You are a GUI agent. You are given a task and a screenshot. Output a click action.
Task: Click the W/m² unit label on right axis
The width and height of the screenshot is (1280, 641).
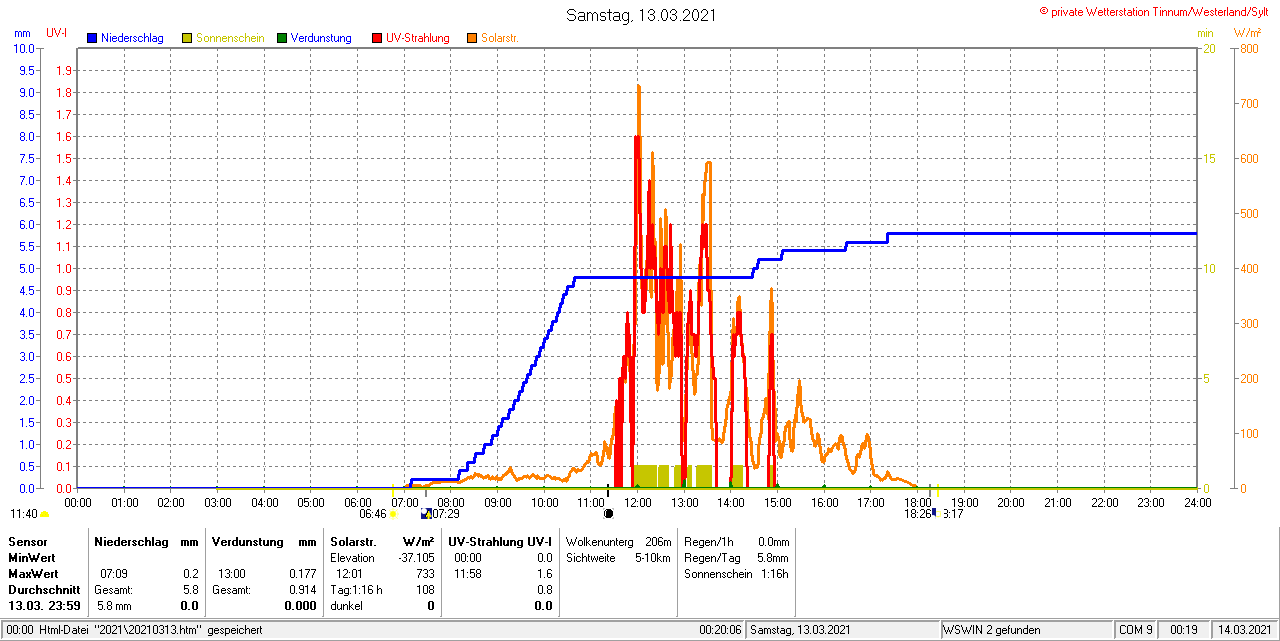[x=1247, y=33]
